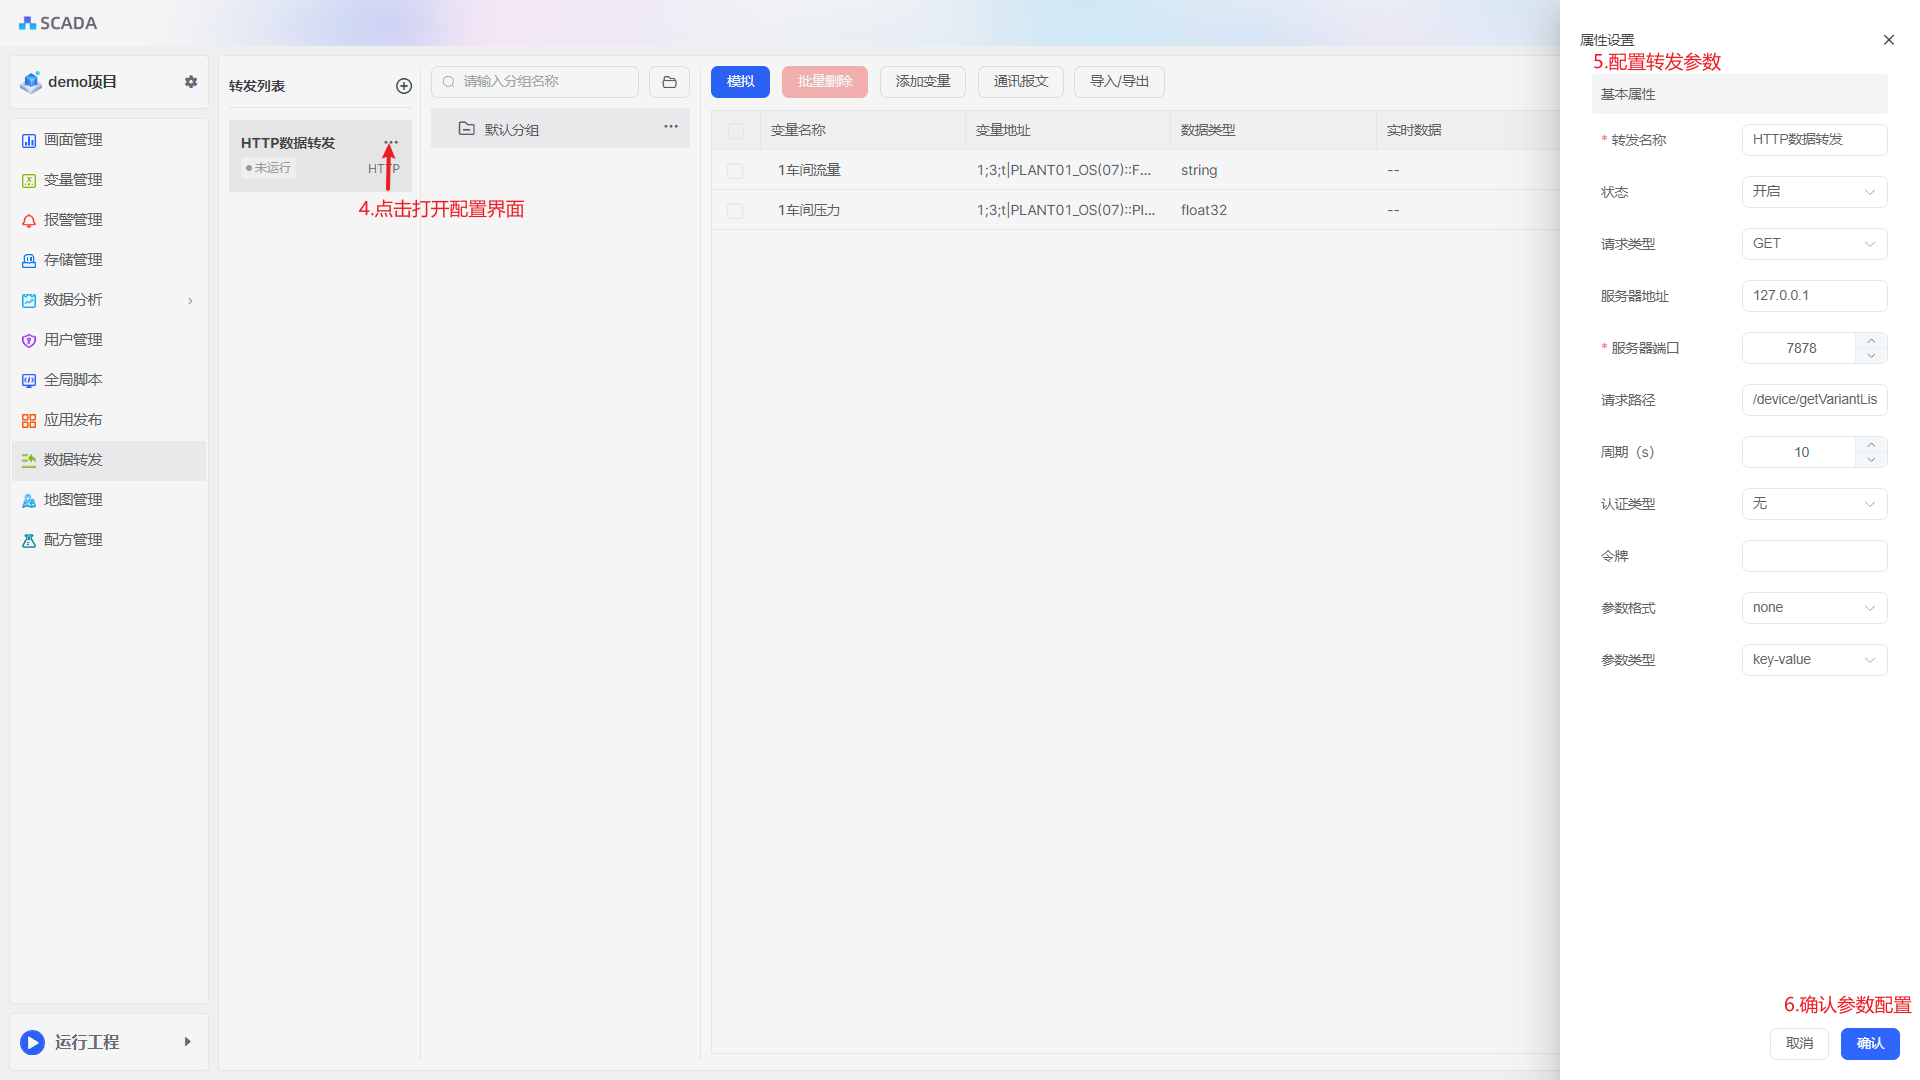Open 变量管理 in the sidebar
Screen dimensions: 1920x1080
(73, 180)
